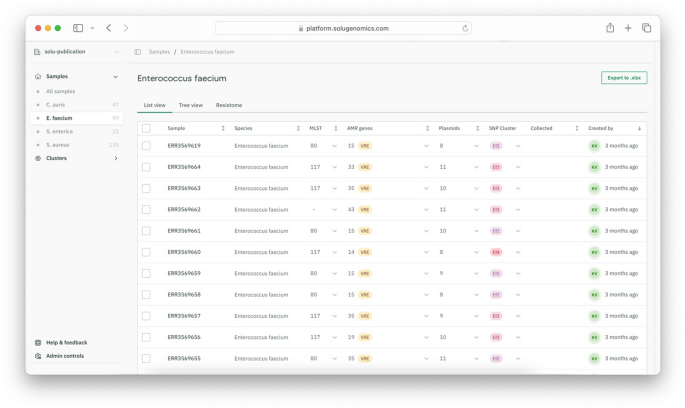Collapse the Samples section chevron

point(115,76)
